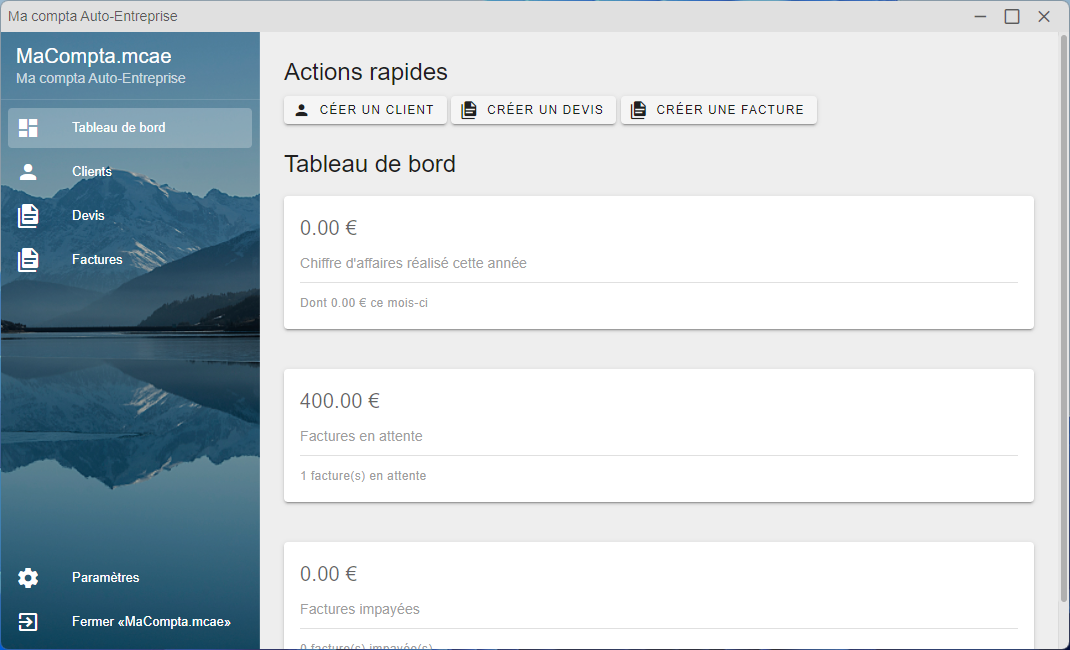The height and width of the screenshot is (650, 1070).
Task: Click the 'Factures en attente' label
Action: pyautogui.click(x=361, y=437)
